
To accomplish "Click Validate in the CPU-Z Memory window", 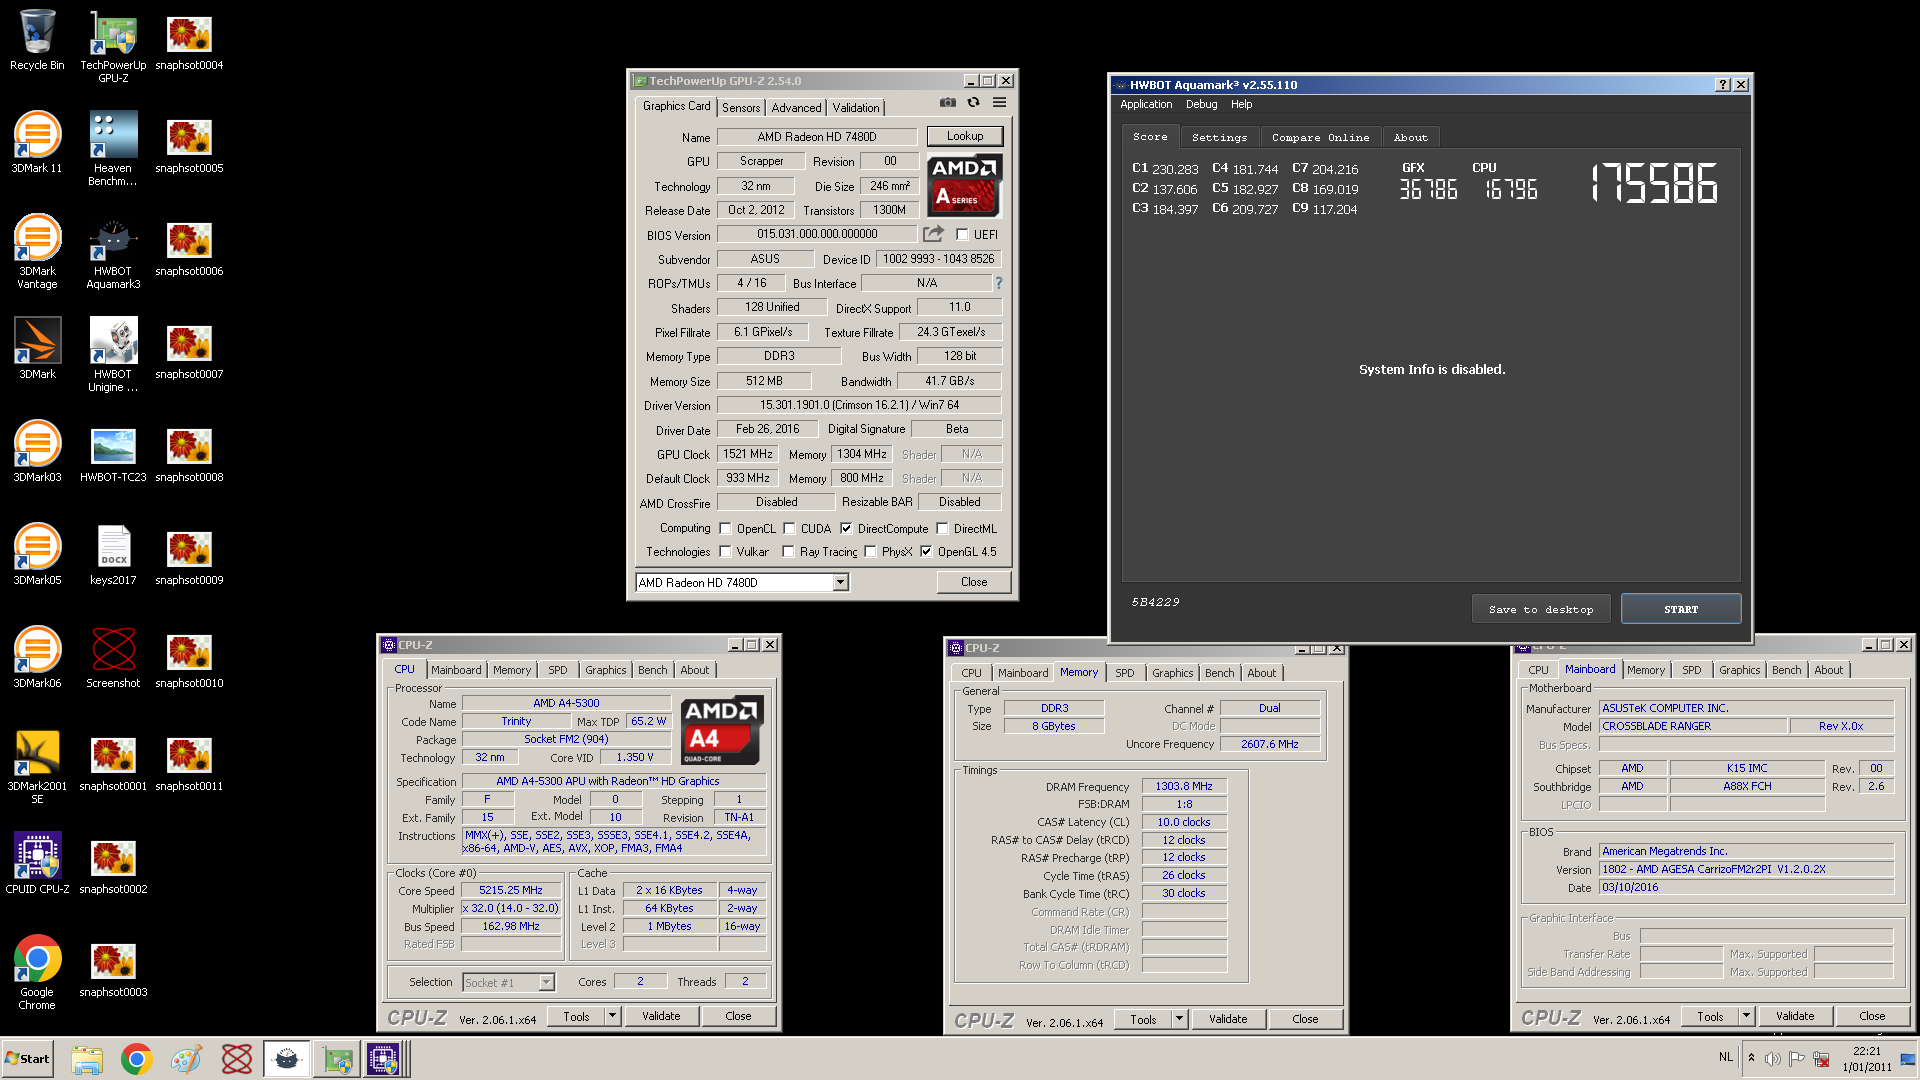I will click(x=1227, y=1019).
